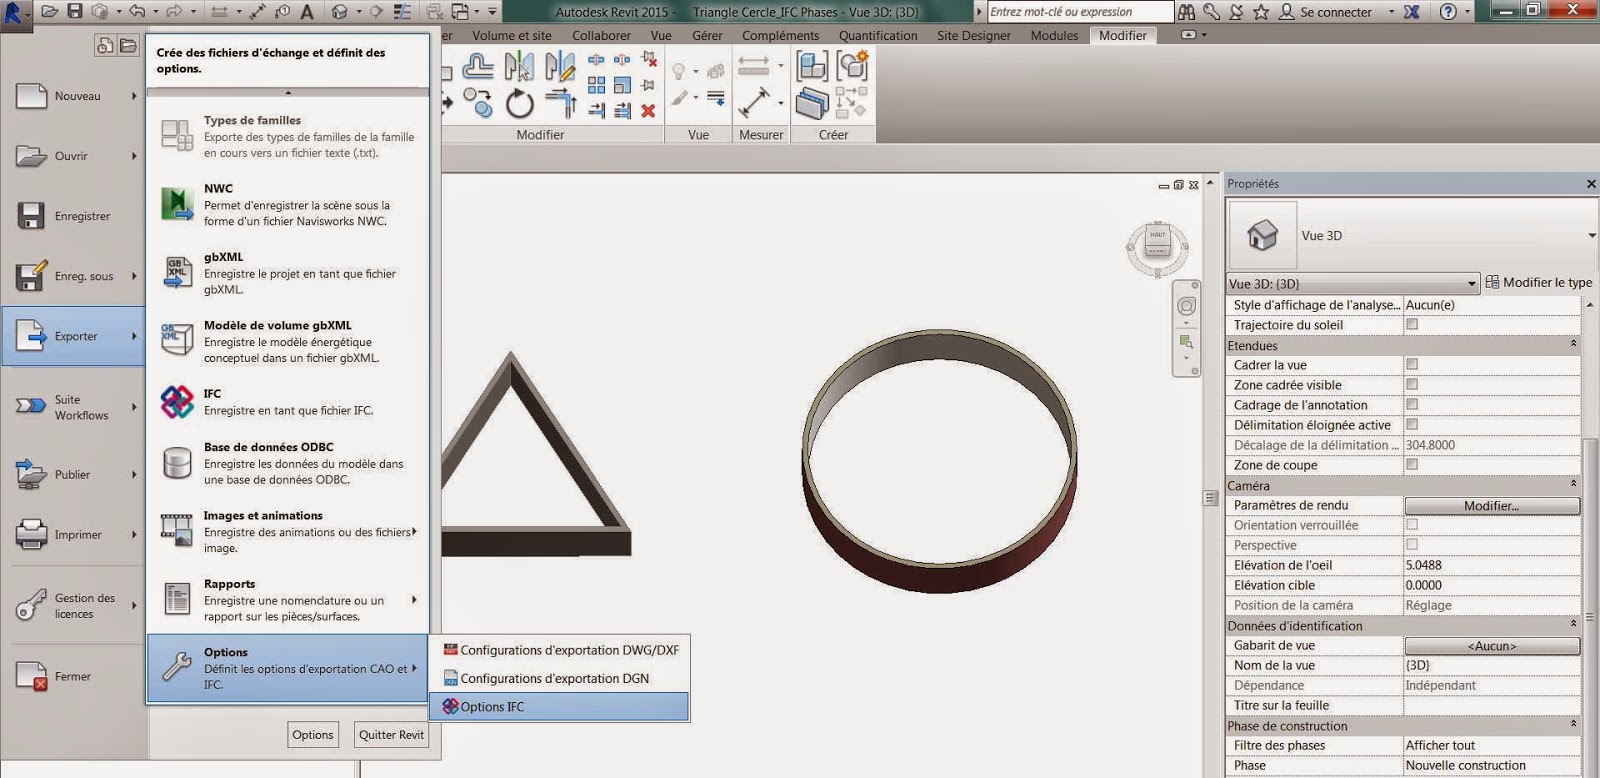Expand the Nouveau submenu arrow
Screen dimensions: 1600x778
click(134, 96)
